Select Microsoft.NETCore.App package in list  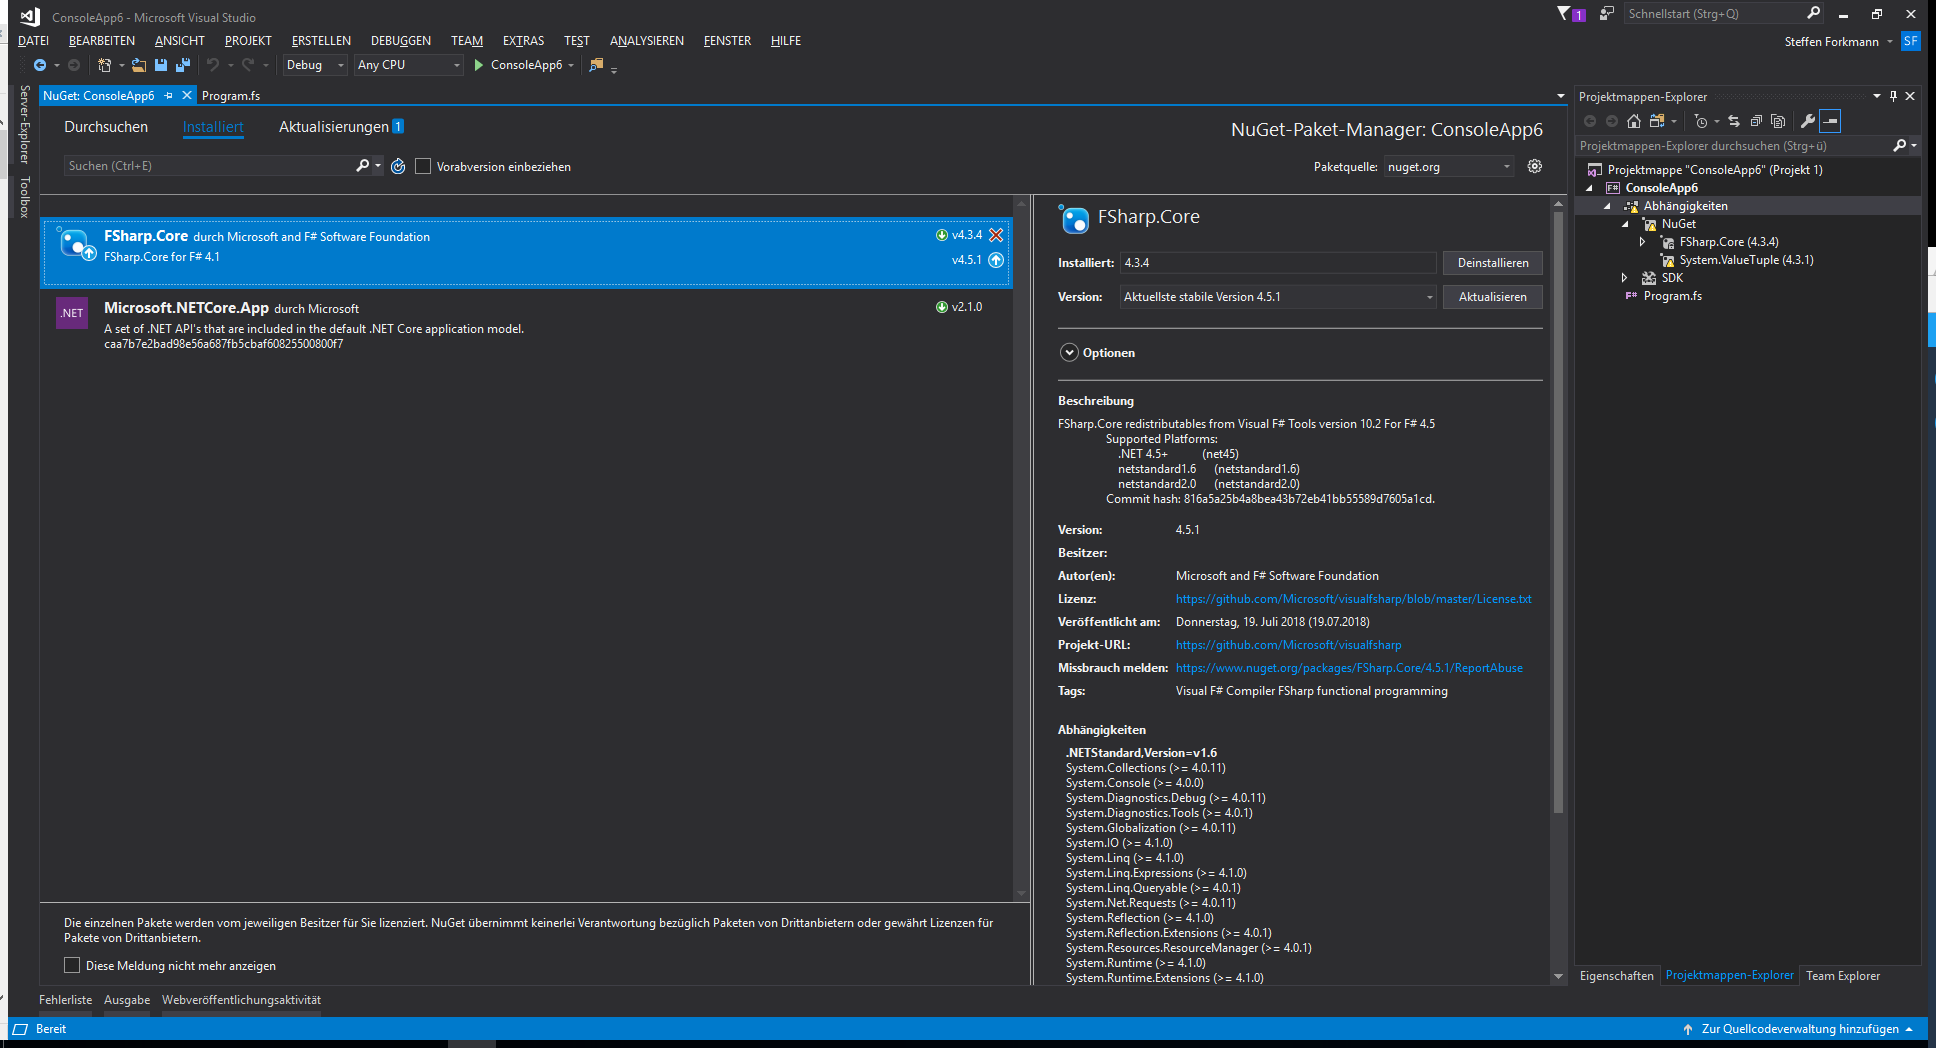pos(526,325)
